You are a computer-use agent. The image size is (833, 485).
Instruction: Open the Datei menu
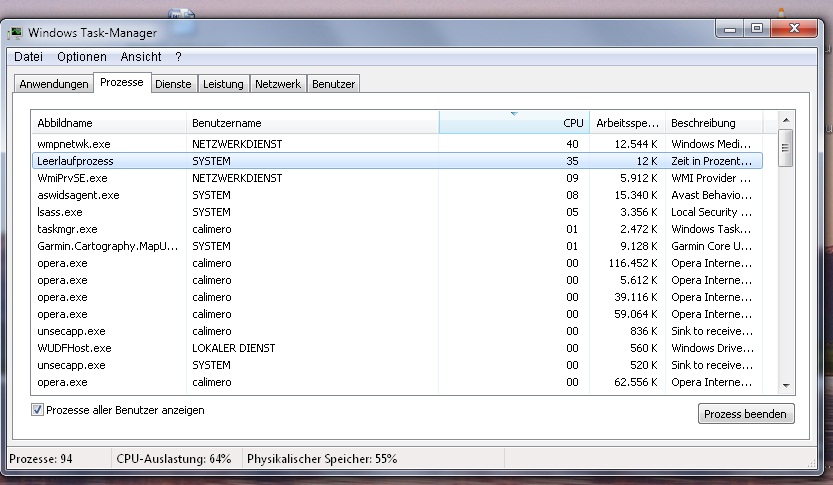tap(28, 57)
